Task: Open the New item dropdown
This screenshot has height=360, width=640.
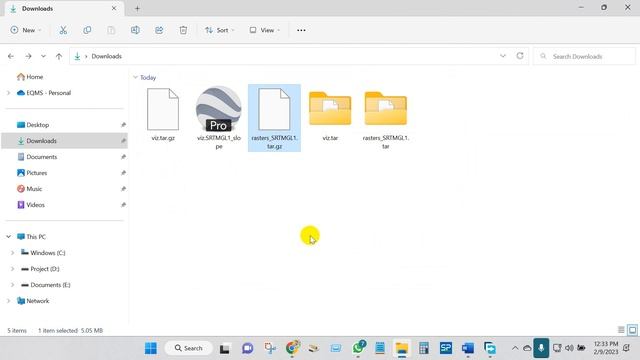Action: pyautogui.click(x=26, y=30)
